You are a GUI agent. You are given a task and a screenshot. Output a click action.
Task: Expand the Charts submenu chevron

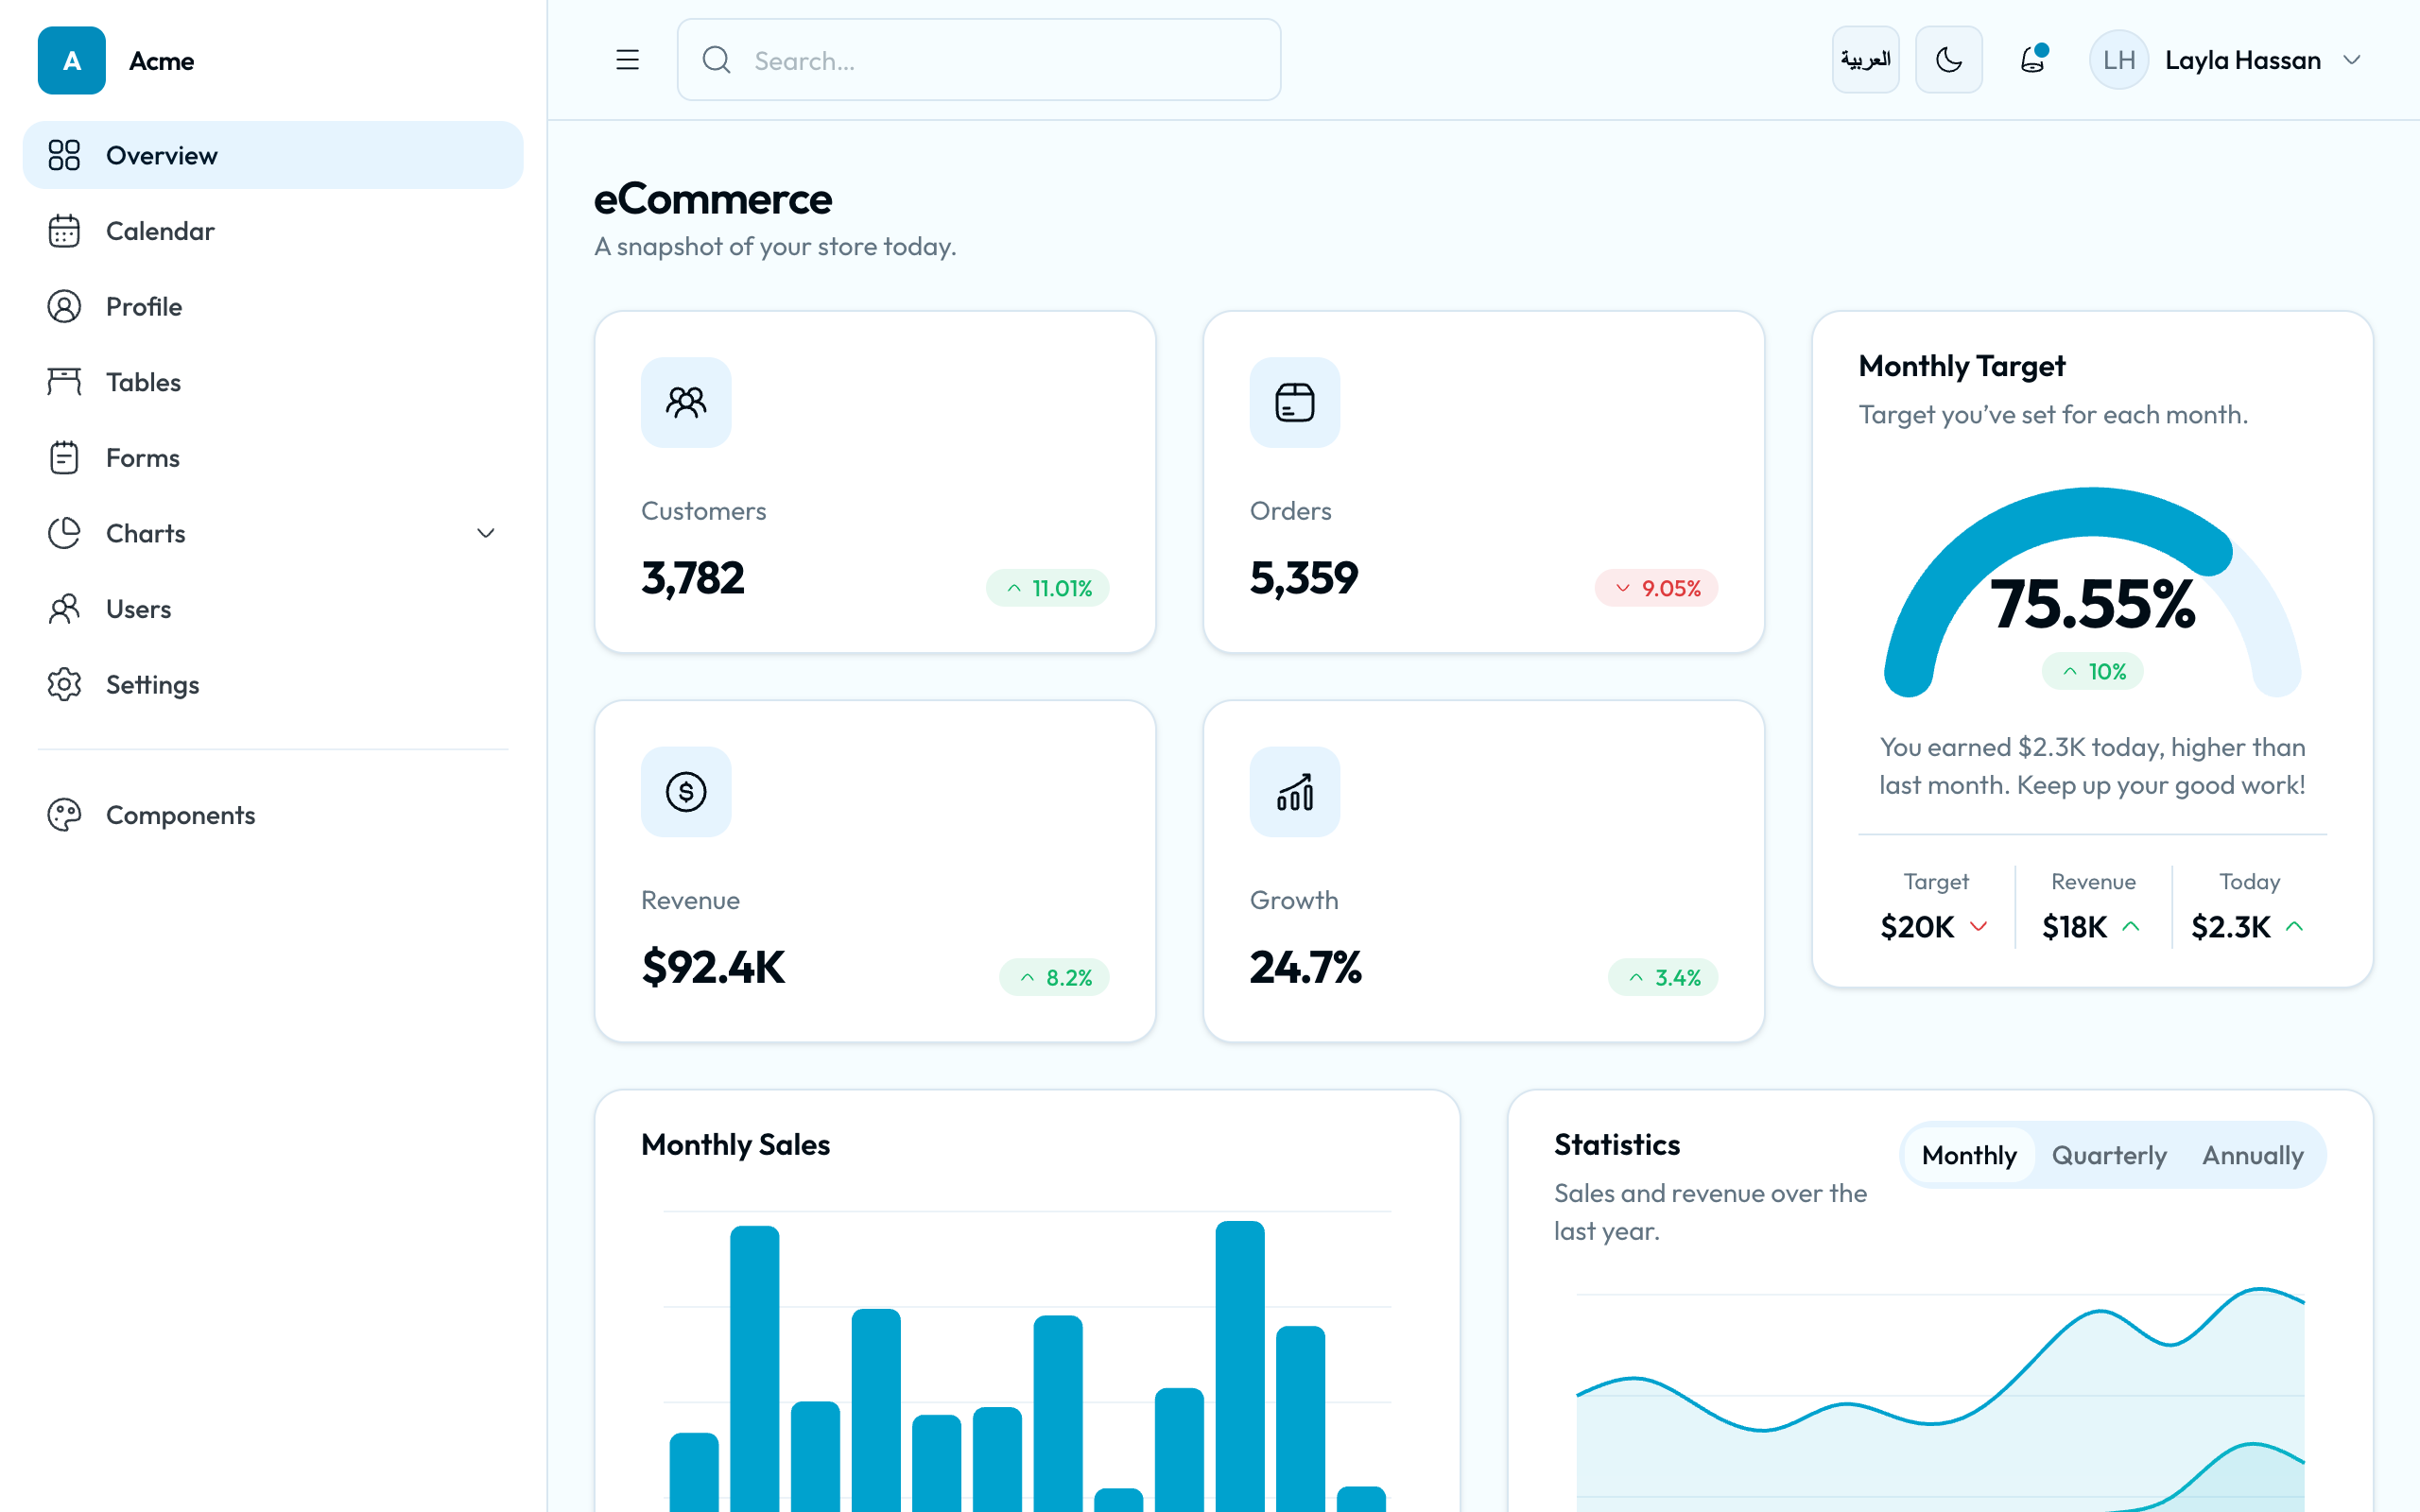pos(486,533)
